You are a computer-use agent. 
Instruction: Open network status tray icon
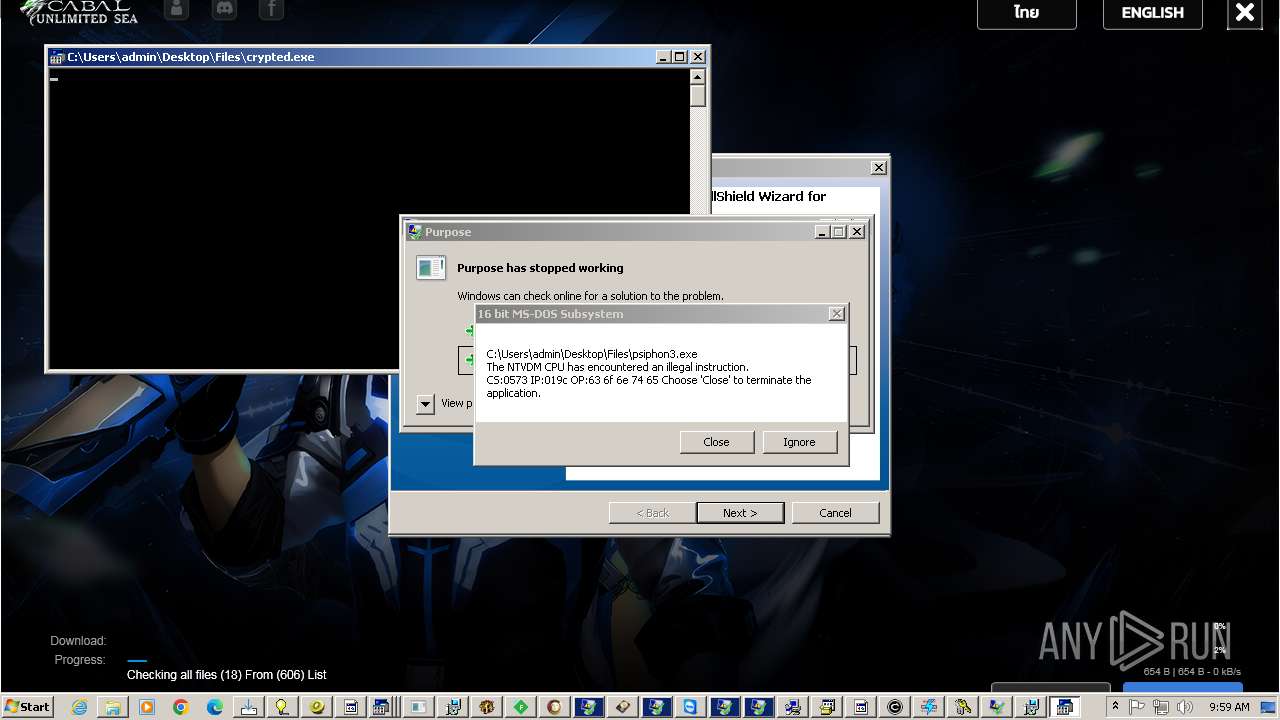pyautogui.click(x=1161, y=707)
